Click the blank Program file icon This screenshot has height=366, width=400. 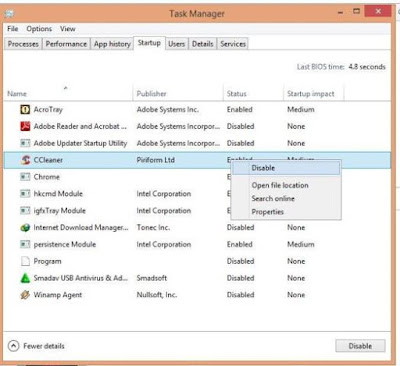[25, 261]
